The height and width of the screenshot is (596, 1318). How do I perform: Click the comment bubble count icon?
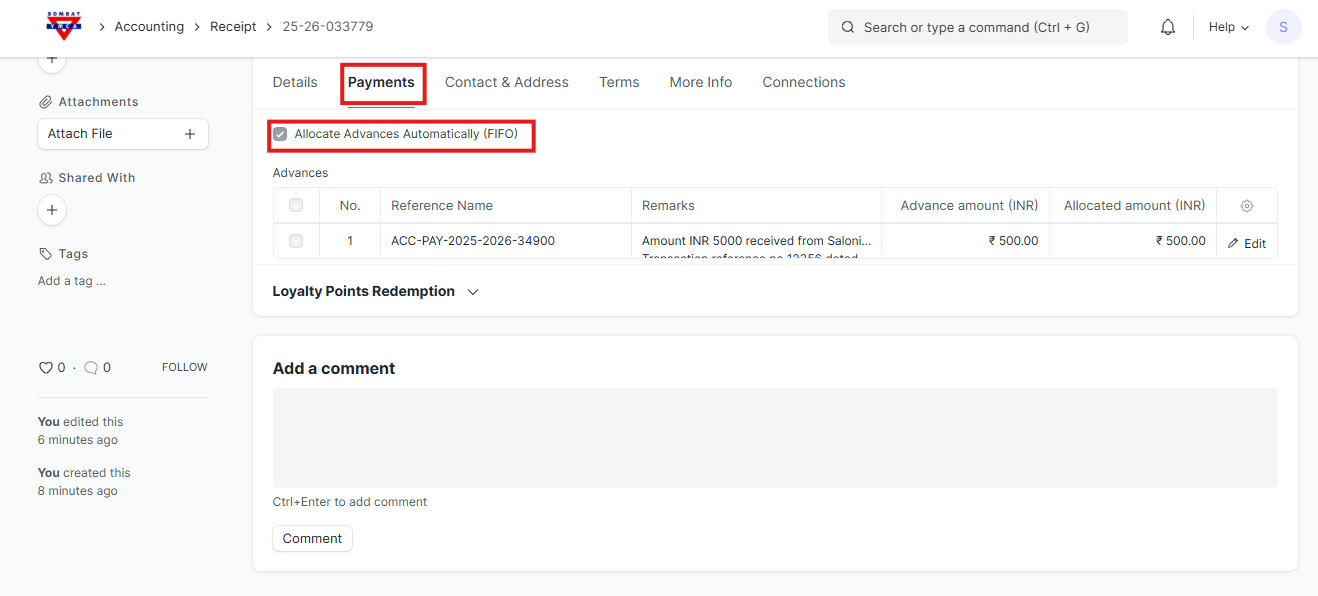[91, 368]
